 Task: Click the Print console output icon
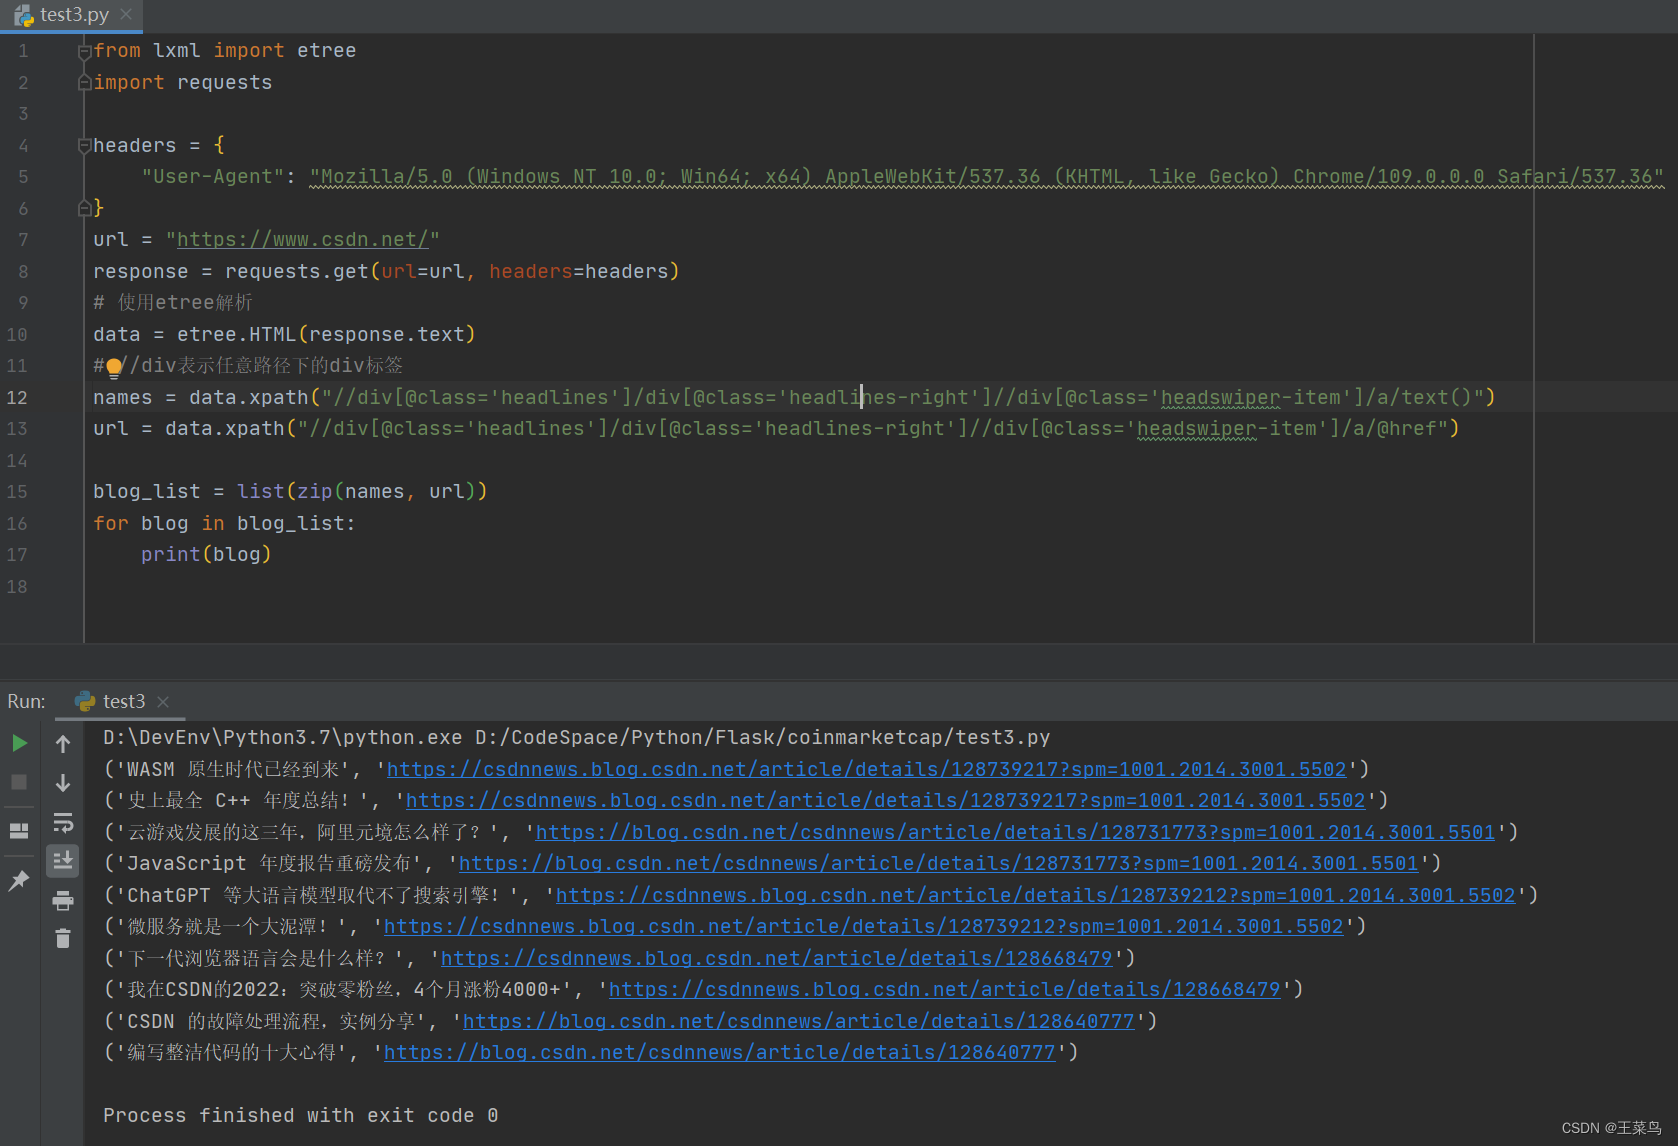[x=63, y=900]
